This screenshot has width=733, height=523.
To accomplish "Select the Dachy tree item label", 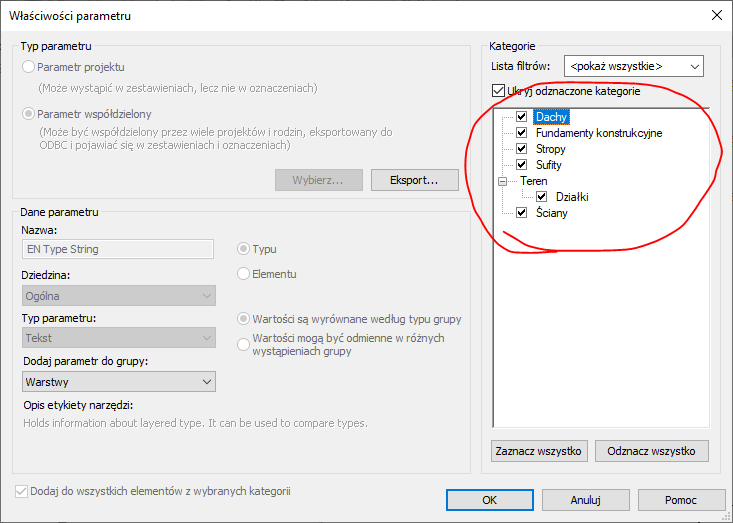I will click(x=551, y=117).
